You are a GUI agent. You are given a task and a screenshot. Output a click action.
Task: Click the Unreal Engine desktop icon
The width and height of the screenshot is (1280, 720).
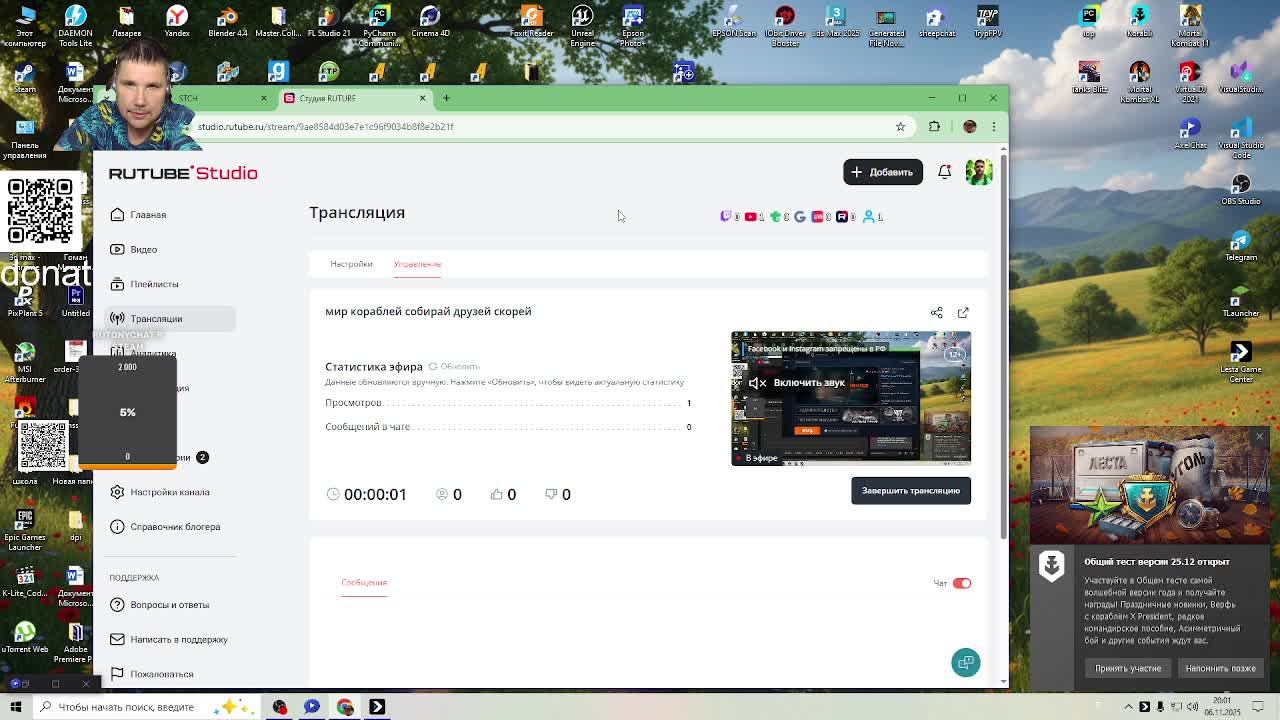[582, 27]
